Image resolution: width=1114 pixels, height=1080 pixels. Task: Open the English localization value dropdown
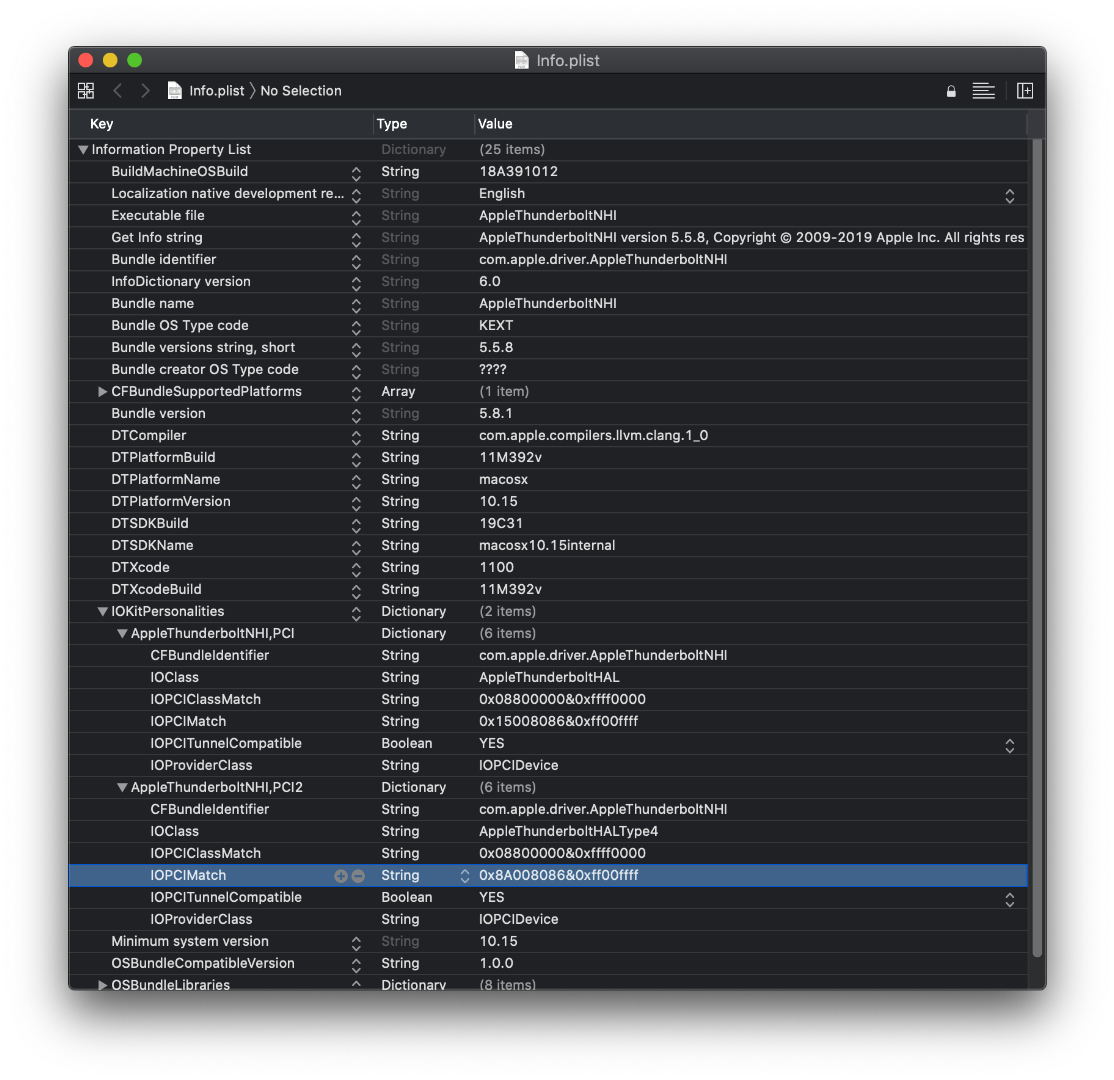[x=1009, y=194]
